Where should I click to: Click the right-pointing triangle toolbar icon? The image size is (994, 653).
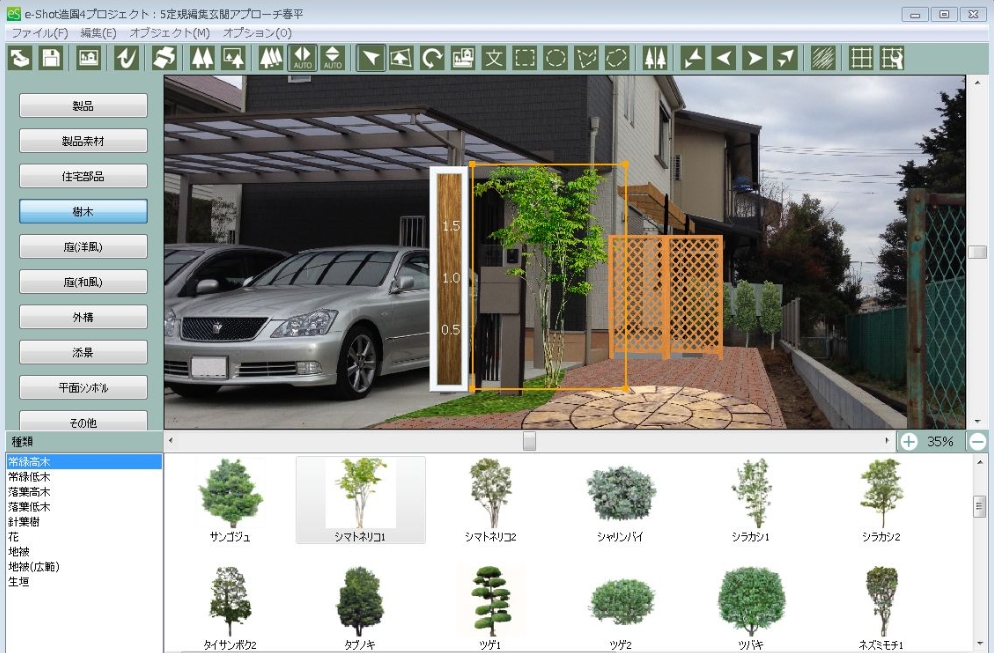[x=754, y=58]
